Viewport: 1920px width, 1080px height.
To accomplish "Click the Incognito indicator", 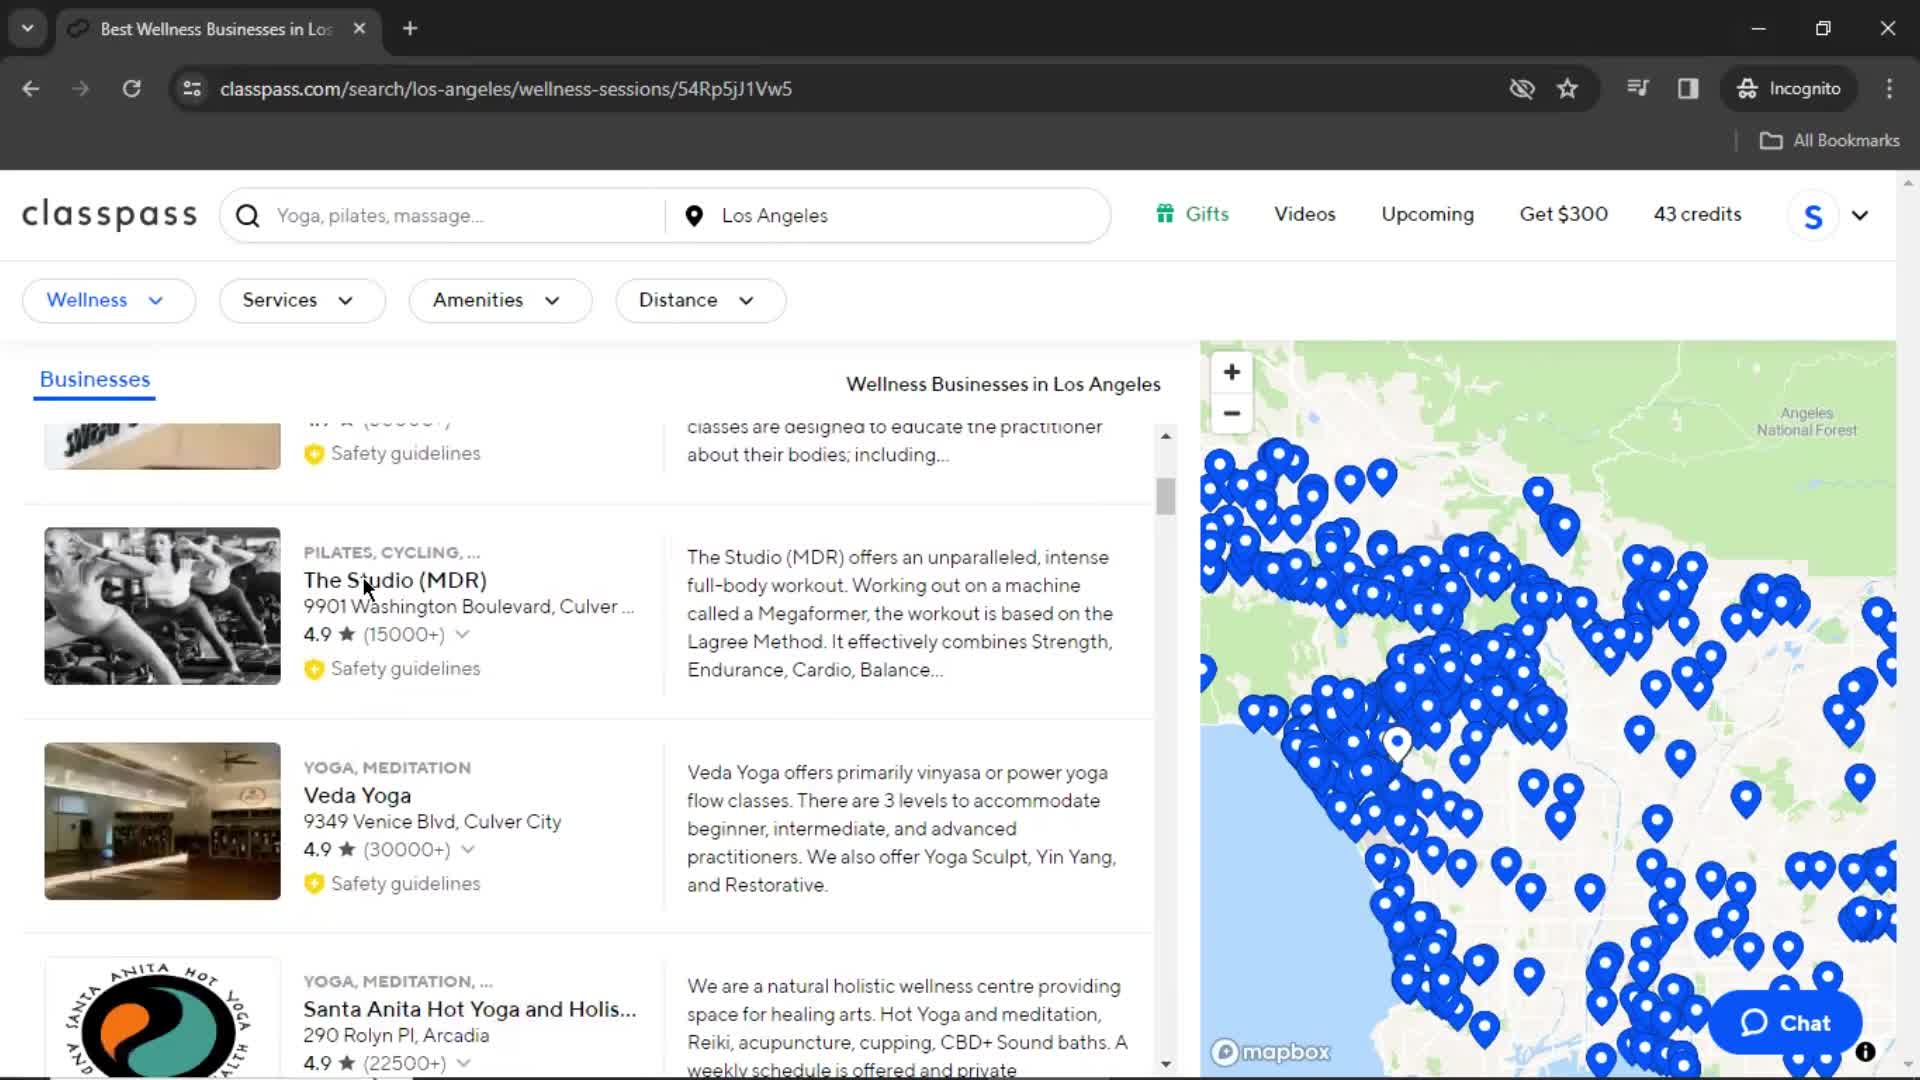I will [x=1789, y=89].
